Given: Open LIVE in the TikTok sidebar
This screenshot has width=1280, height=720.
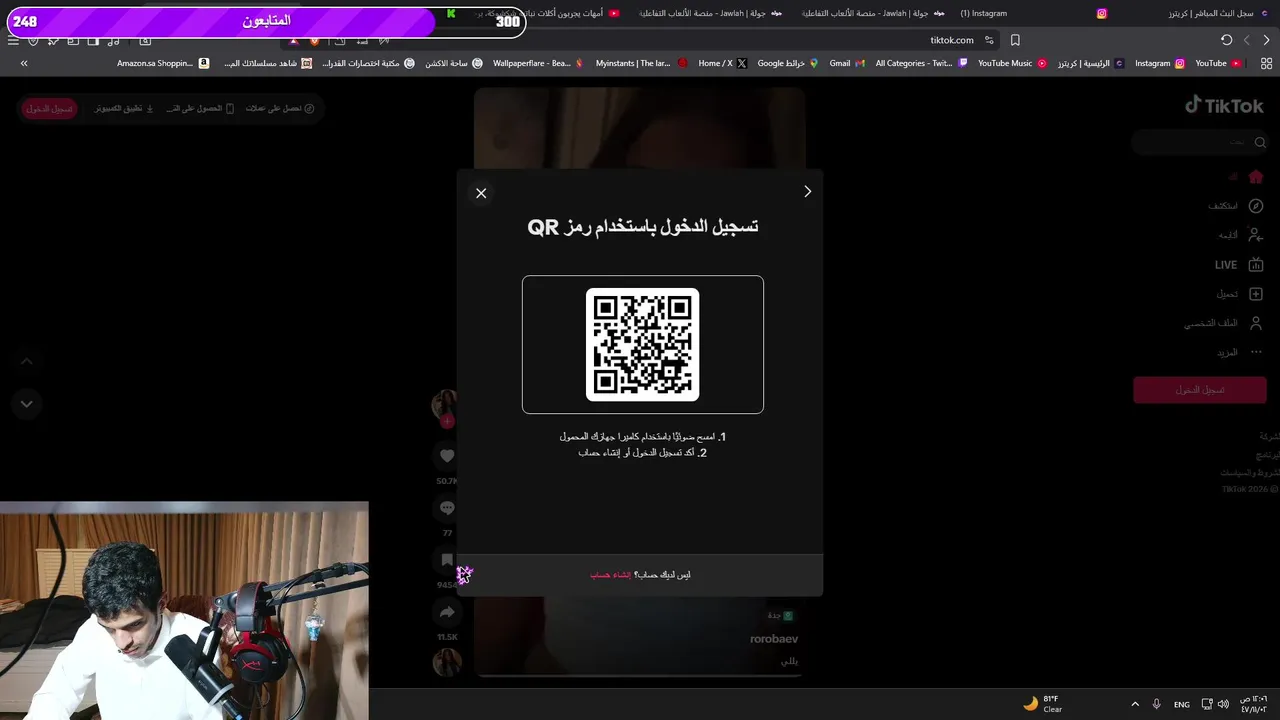Looking at the screenshot, I should point(1239,265).
